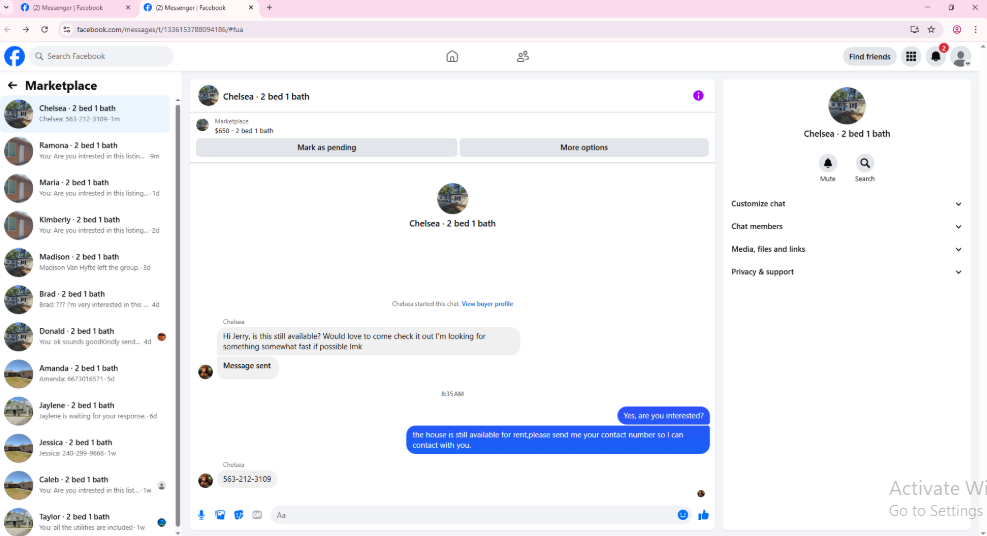Open Chrome profile icon in toolbar
987x536 pixels.
pyautogui.click(x=957, y=29)
